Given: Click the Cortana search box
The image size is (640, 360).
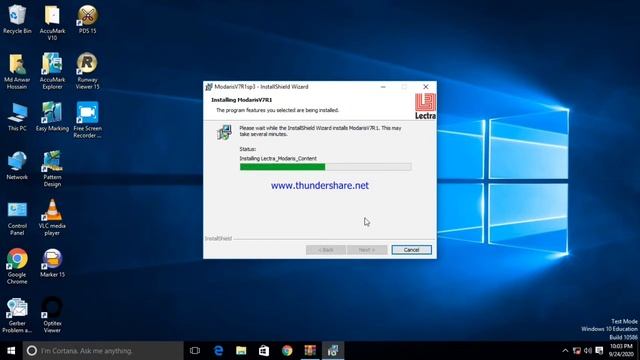Looking at the screenshot, I should (103, 351).
